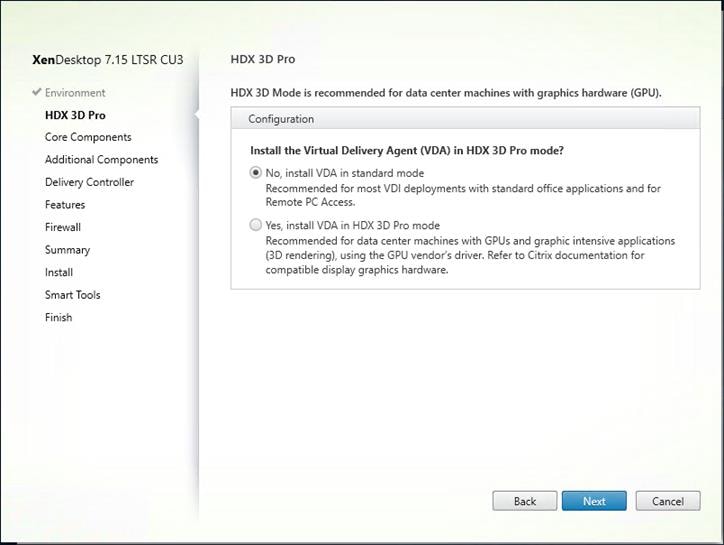Select No, install VDA in standard mode

255,173
